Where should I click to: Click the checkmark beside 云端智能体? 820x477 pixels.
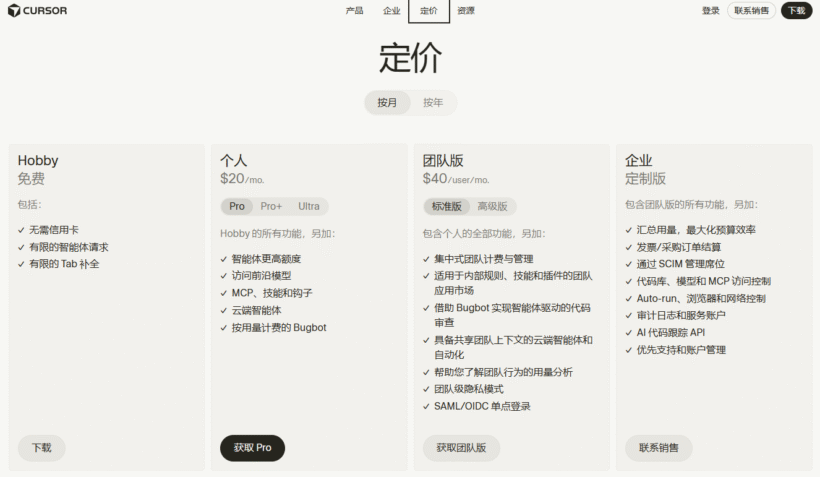pyautogui.click(x=224, y=311)
